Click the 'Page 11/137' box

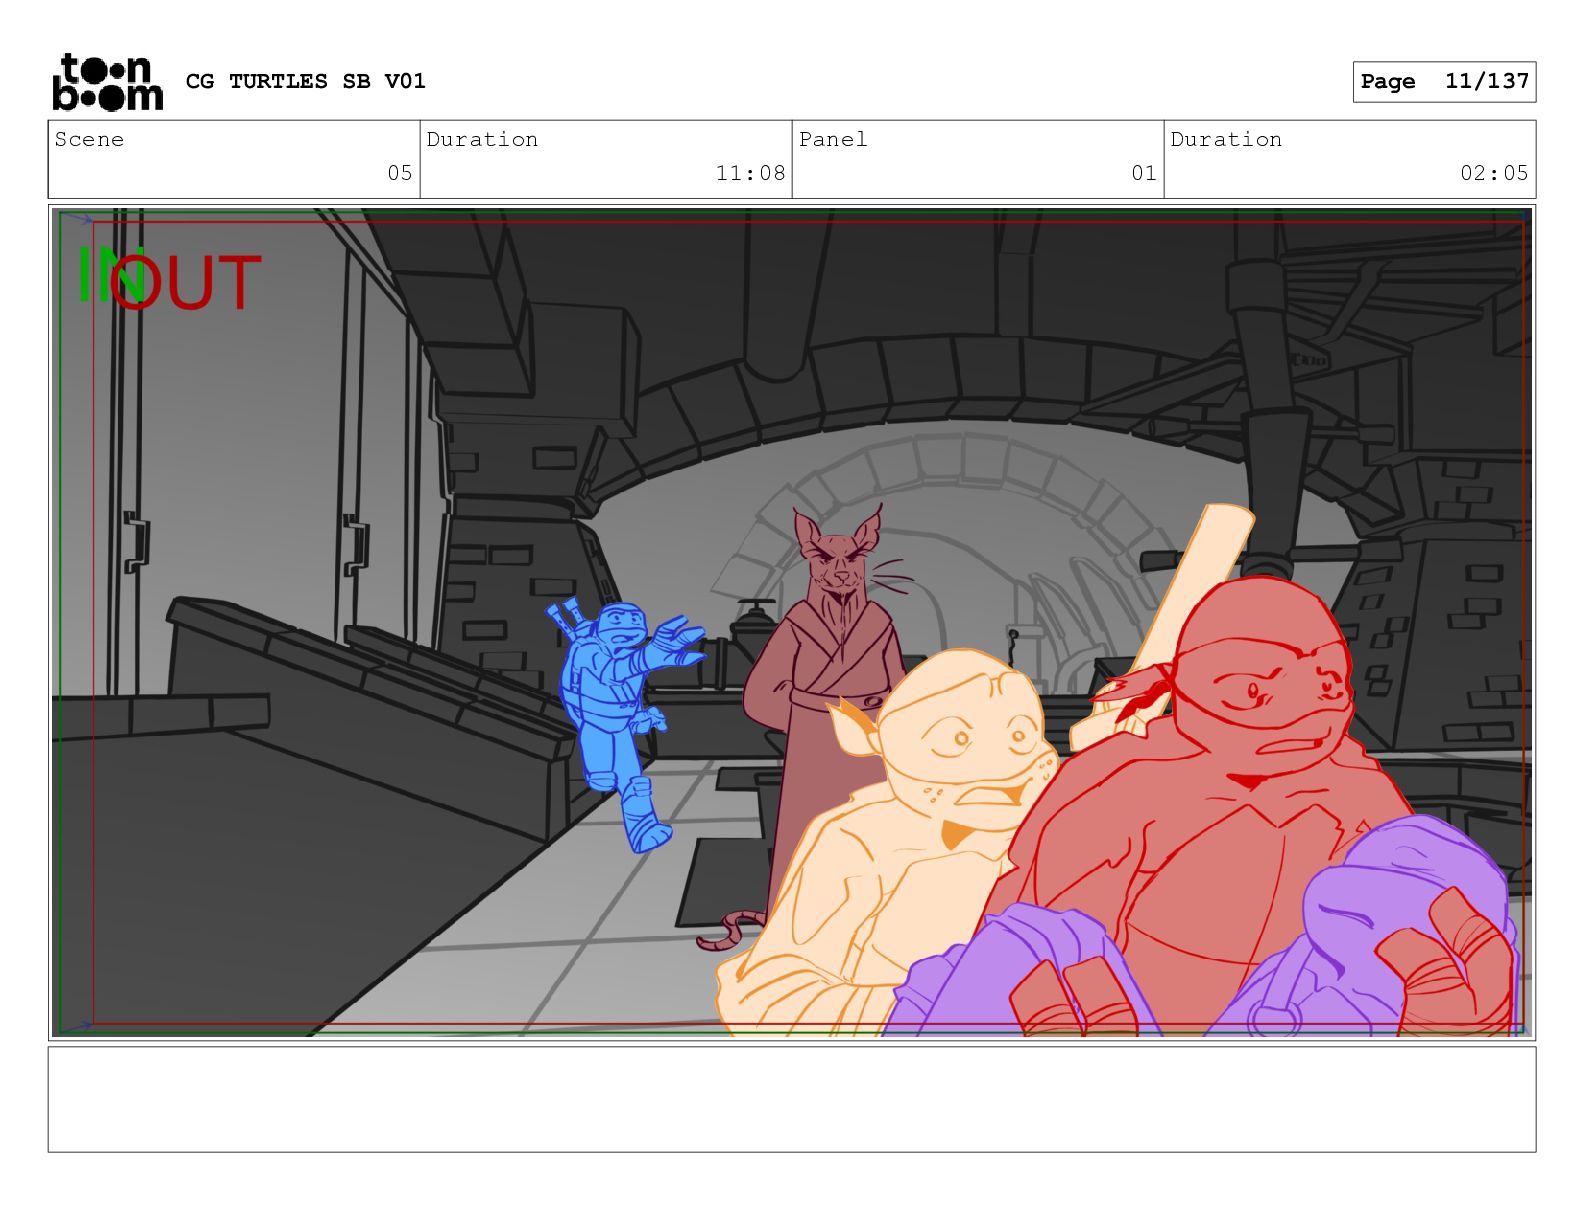pyautogui.click(x=1444, y=82)
